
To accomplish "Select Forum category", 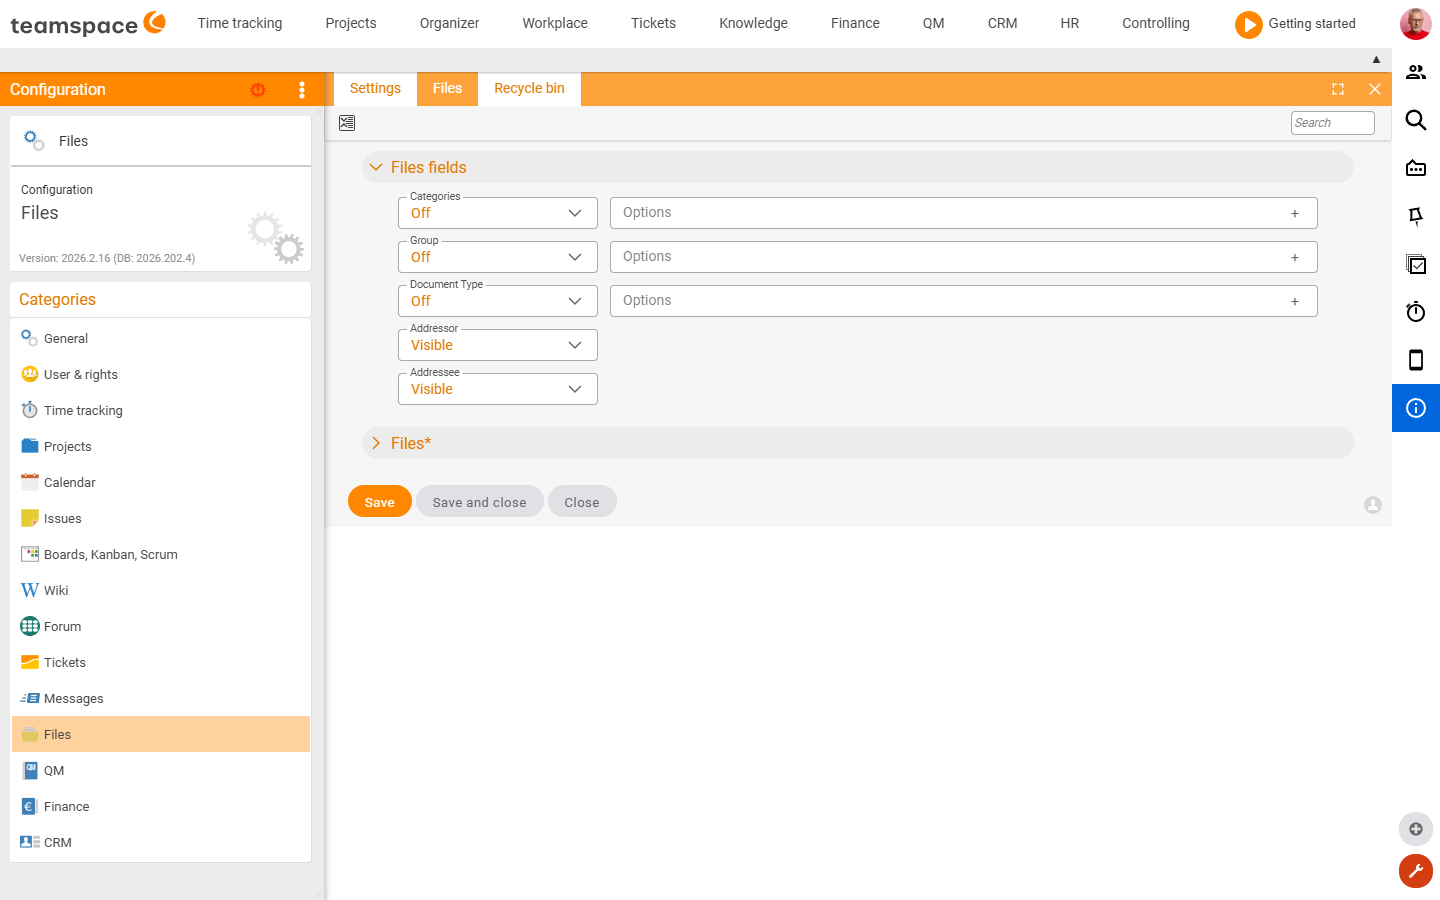I will point(160,626).
